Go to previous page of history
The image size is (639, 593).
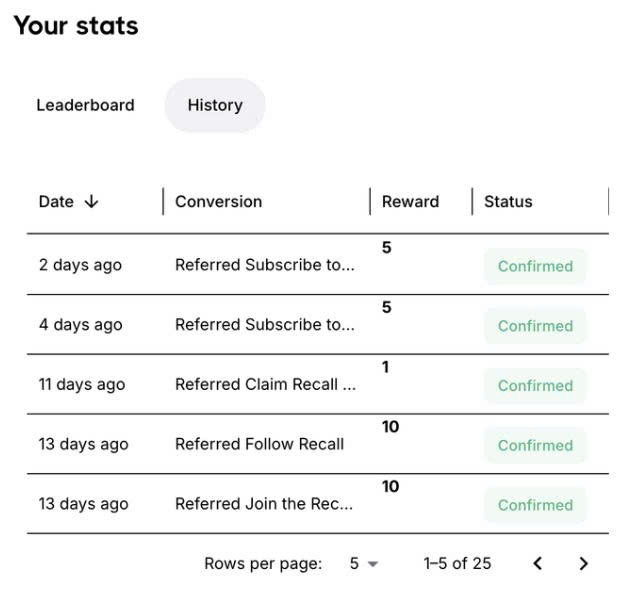tap(538, 563)
